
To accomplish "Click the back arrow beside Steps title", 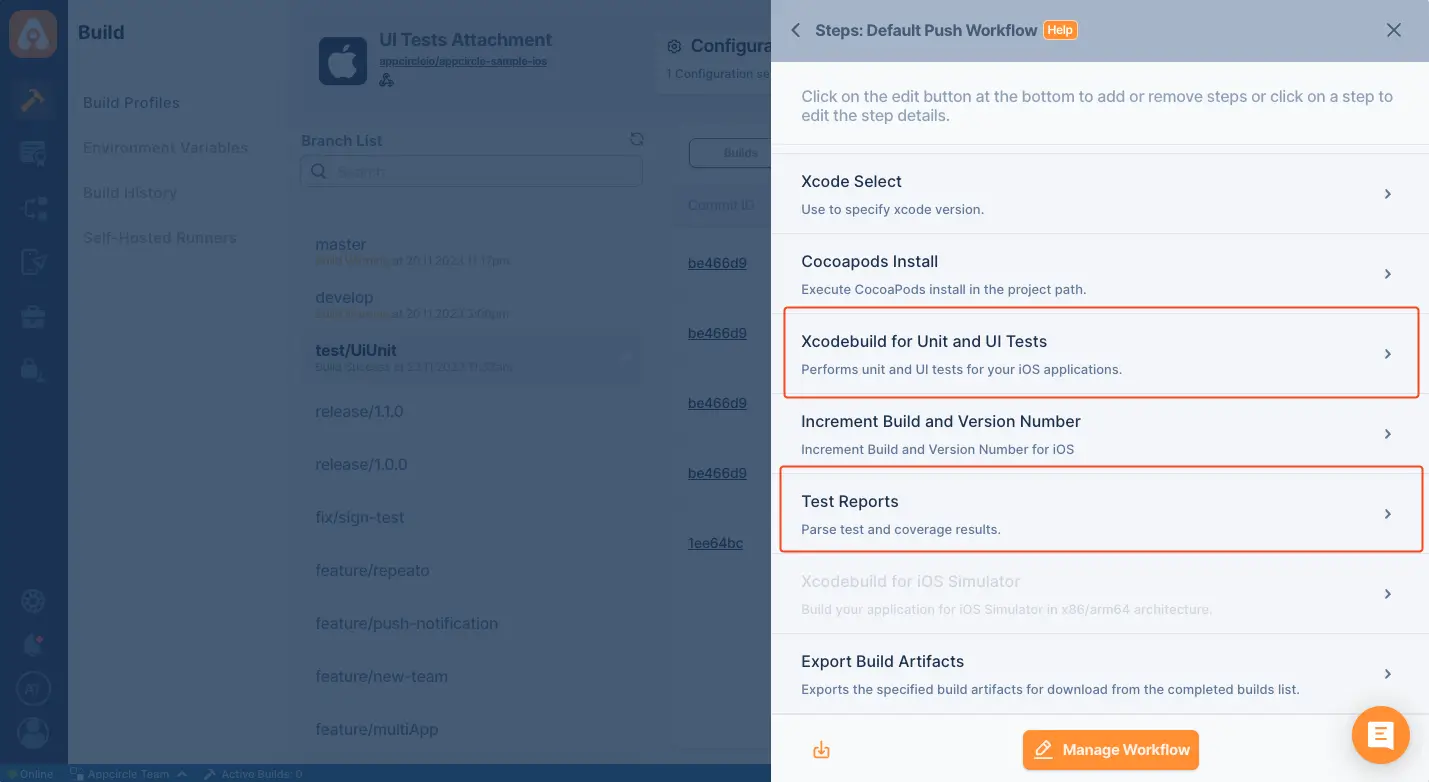I will (x=796, y=30).
